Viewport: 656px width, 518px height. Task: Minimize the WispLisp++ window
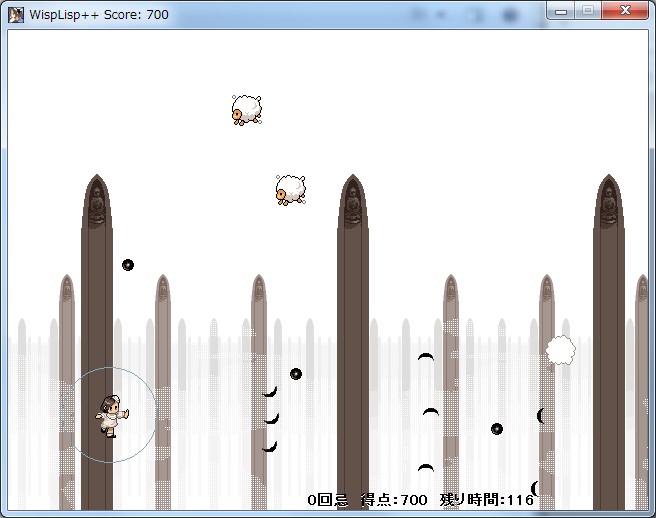point(562,11)
